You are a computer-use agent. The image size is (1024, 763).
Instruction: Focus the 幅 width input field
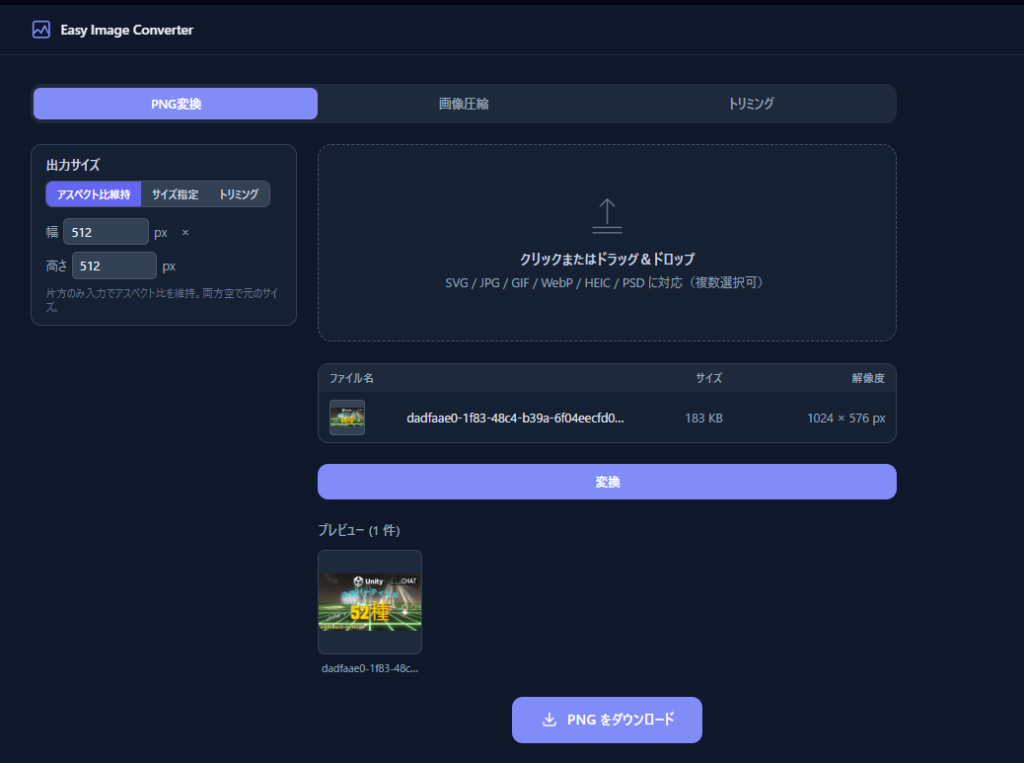pos(105,232)
